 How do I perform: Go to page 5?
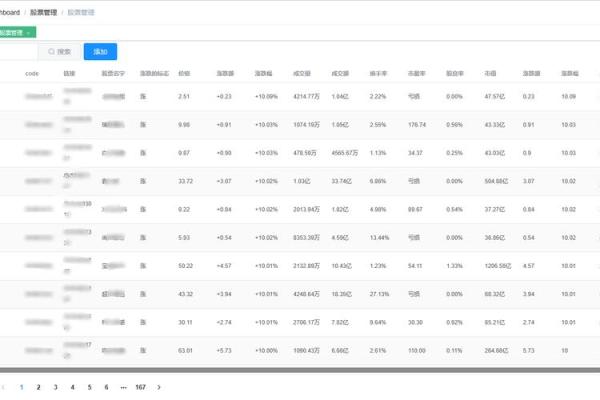pyautogui.click(x=90, y=387)
